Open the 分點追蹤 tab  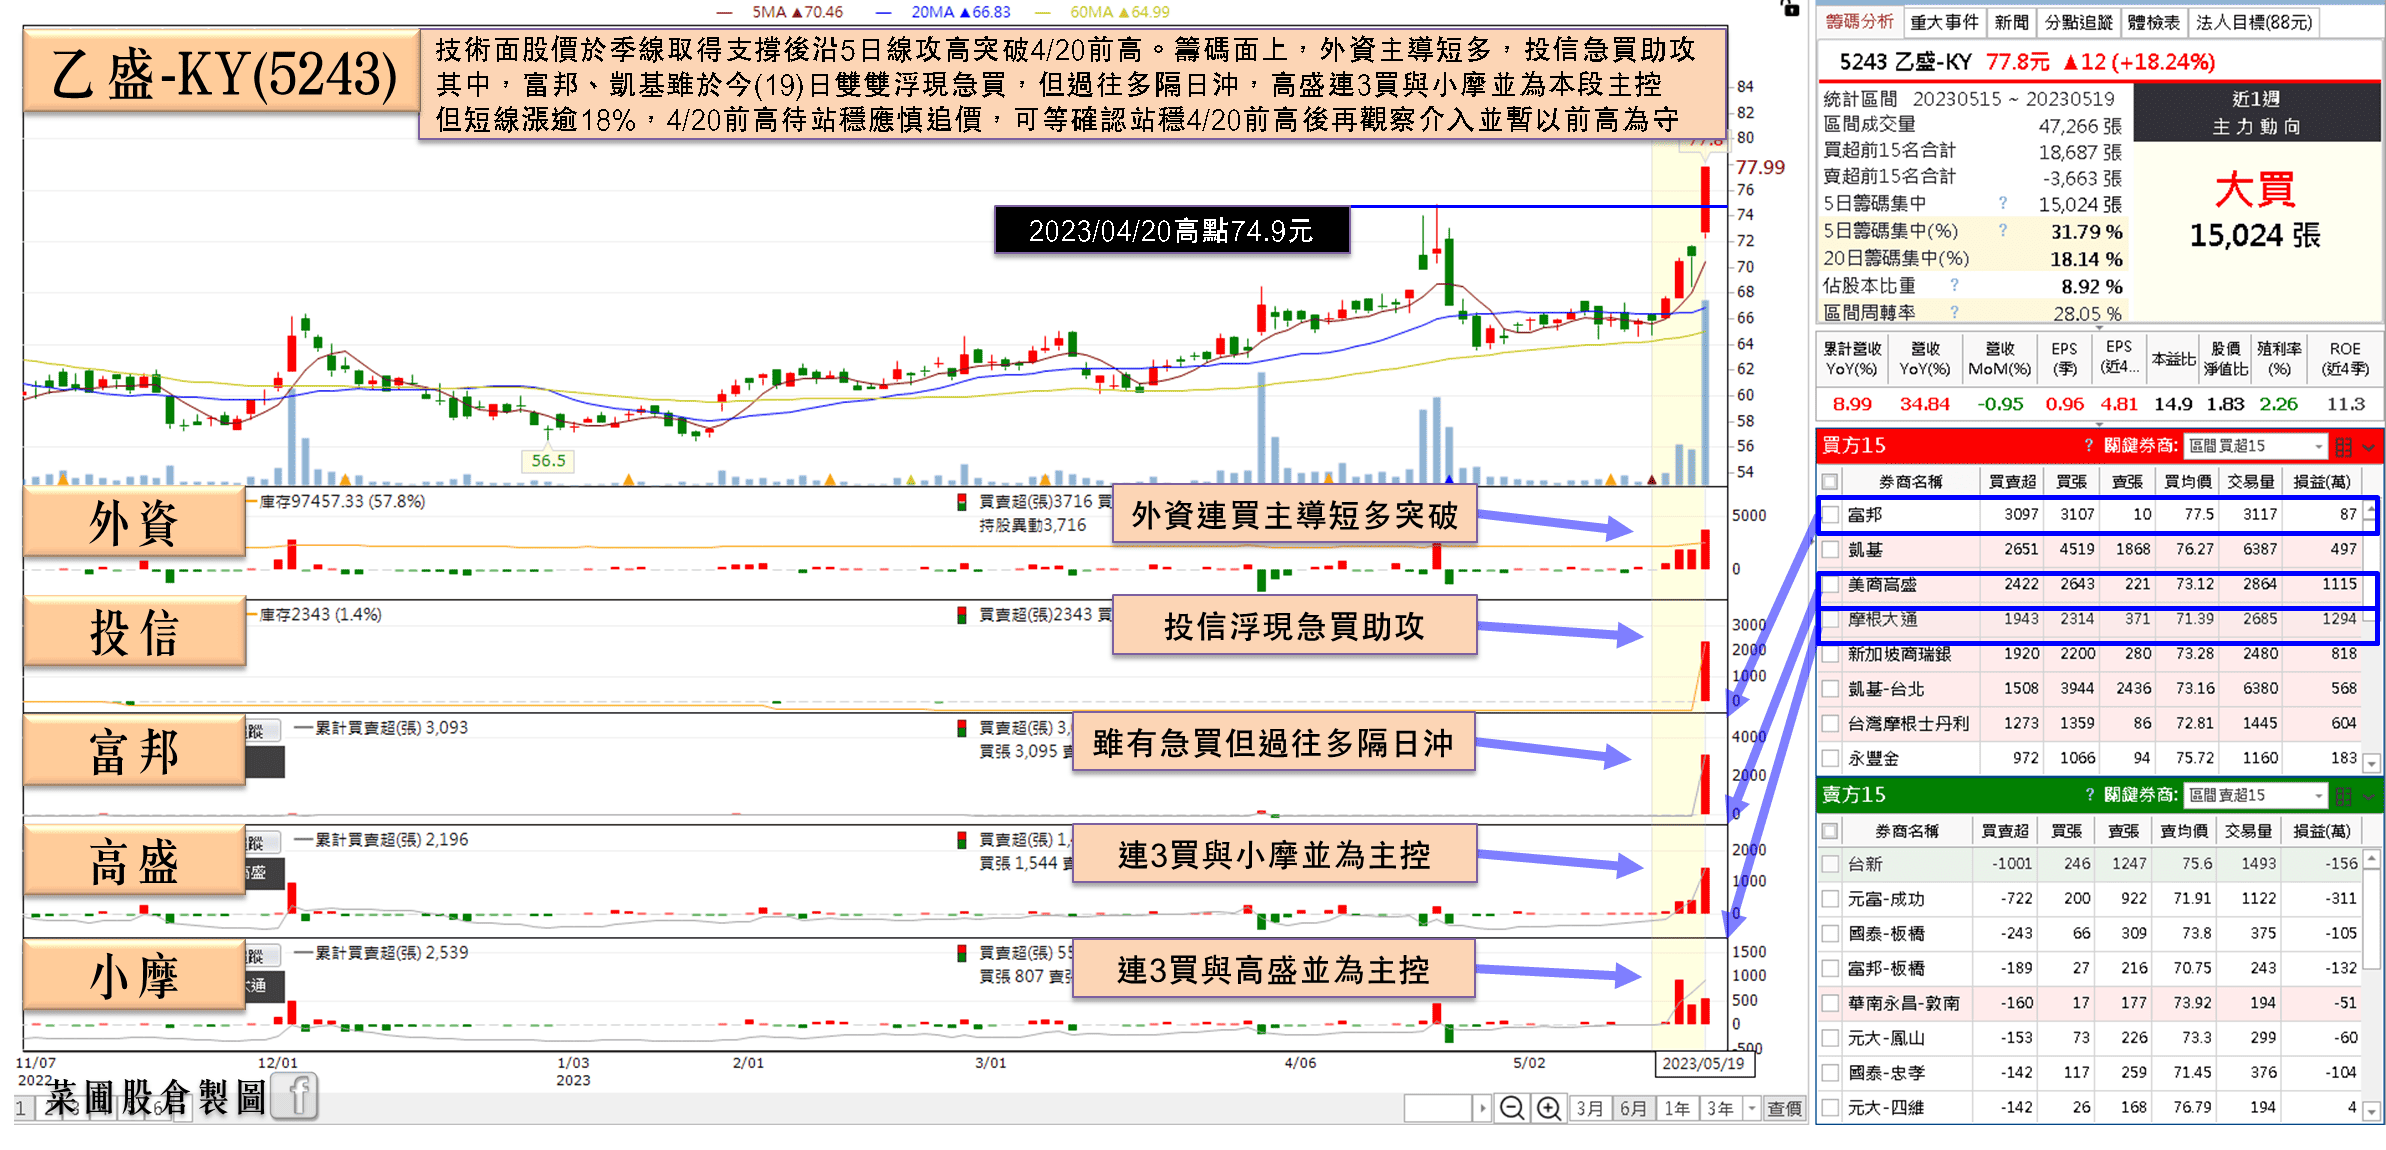pos(2078,22)
